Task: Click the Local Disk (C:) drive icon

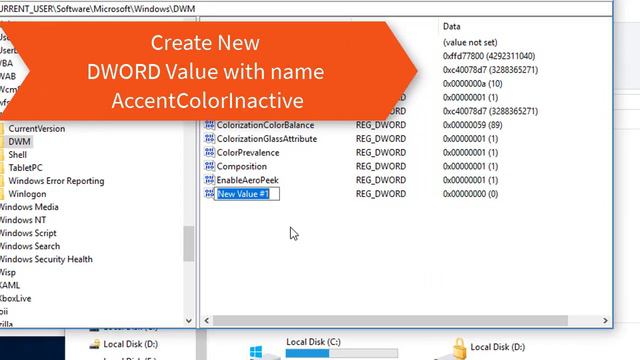Action: pos(263,352)
